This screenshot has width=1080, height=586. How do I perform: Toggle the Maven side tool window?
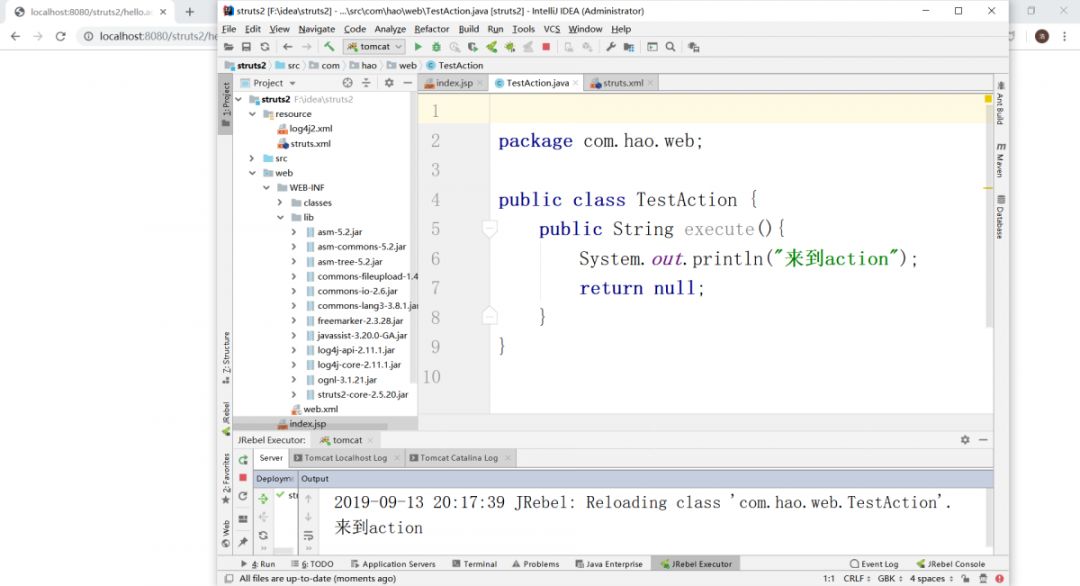[x=1000, y=160]
